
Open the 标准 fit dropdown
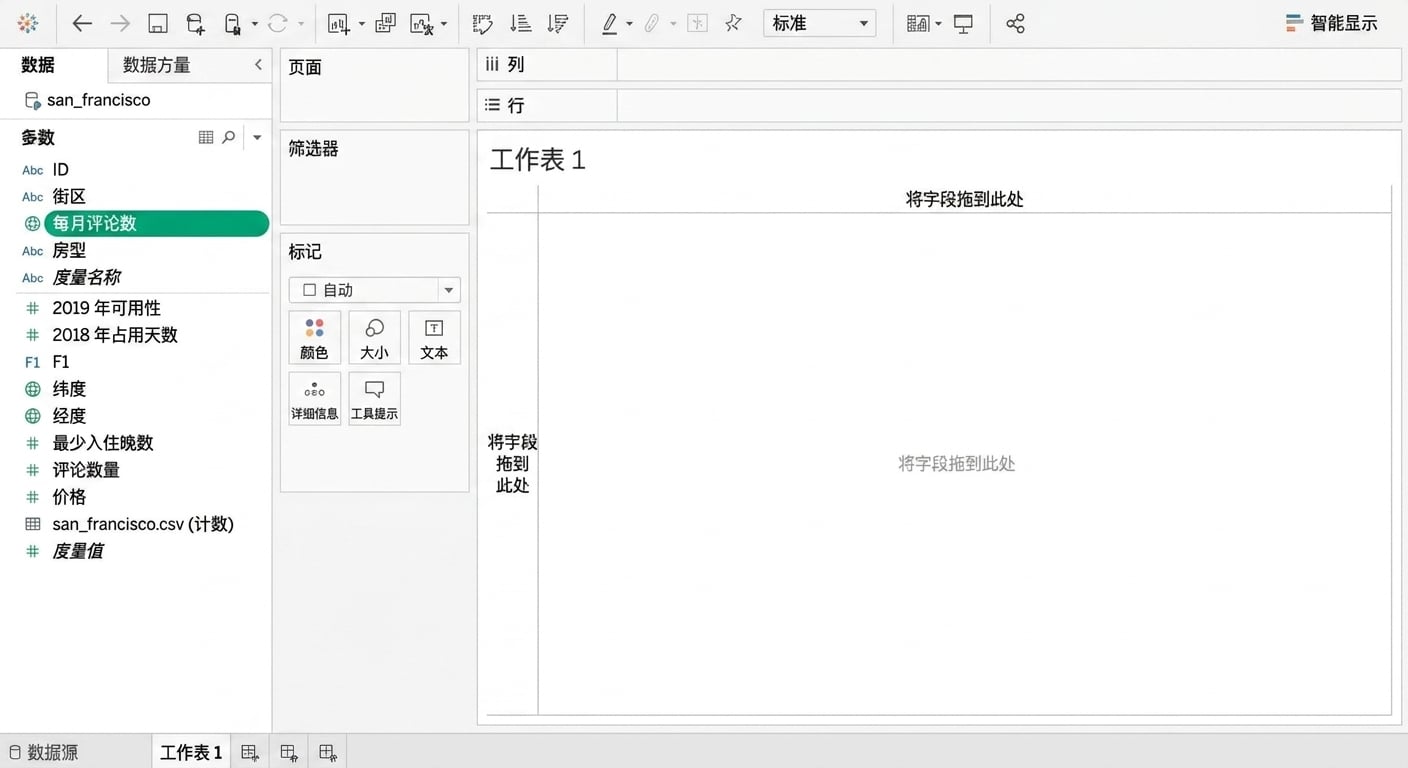819,23
